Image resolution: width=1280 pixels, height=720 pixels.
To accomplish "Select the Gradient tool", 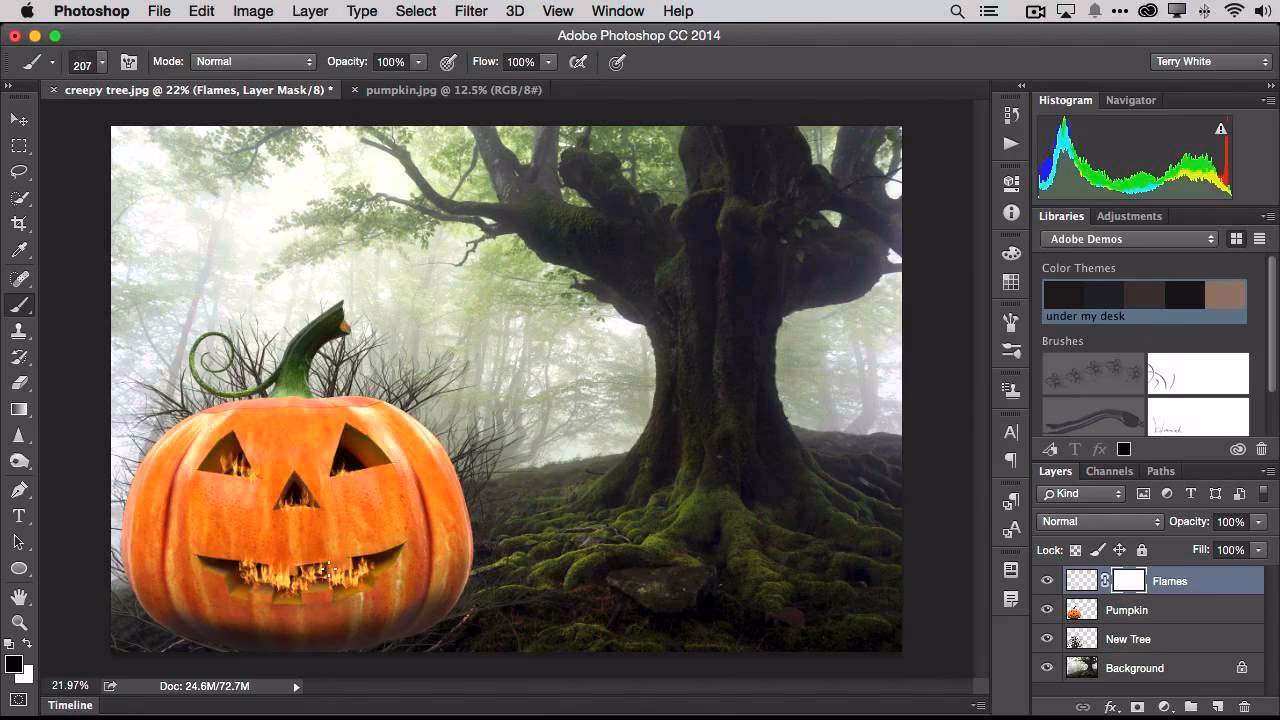I will 20,409.
